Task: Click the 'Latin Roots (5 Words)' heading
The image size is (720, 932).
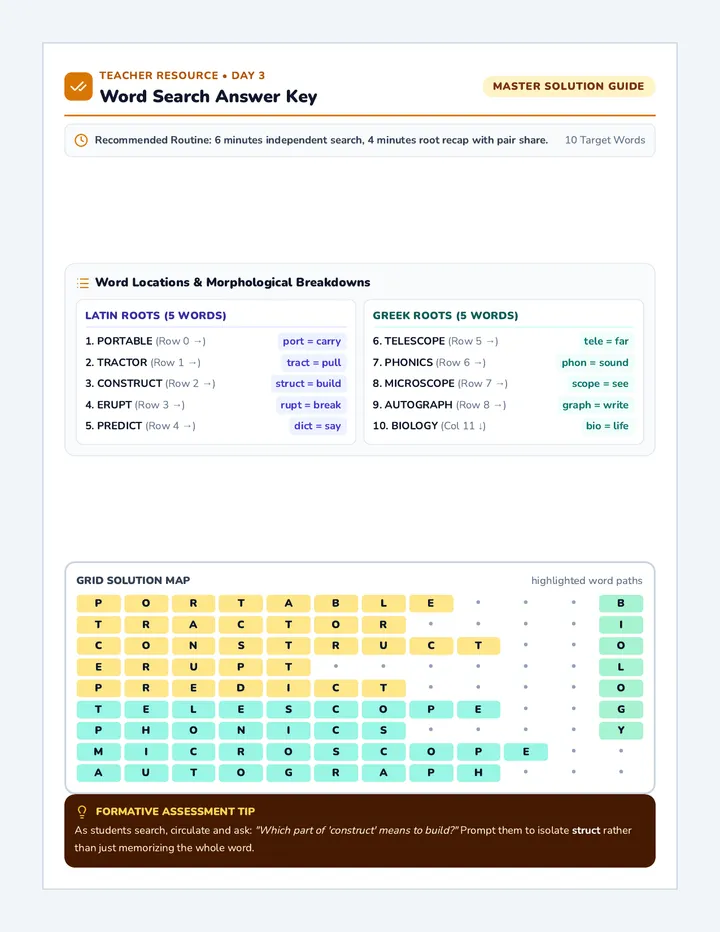Action: point(156,316)
